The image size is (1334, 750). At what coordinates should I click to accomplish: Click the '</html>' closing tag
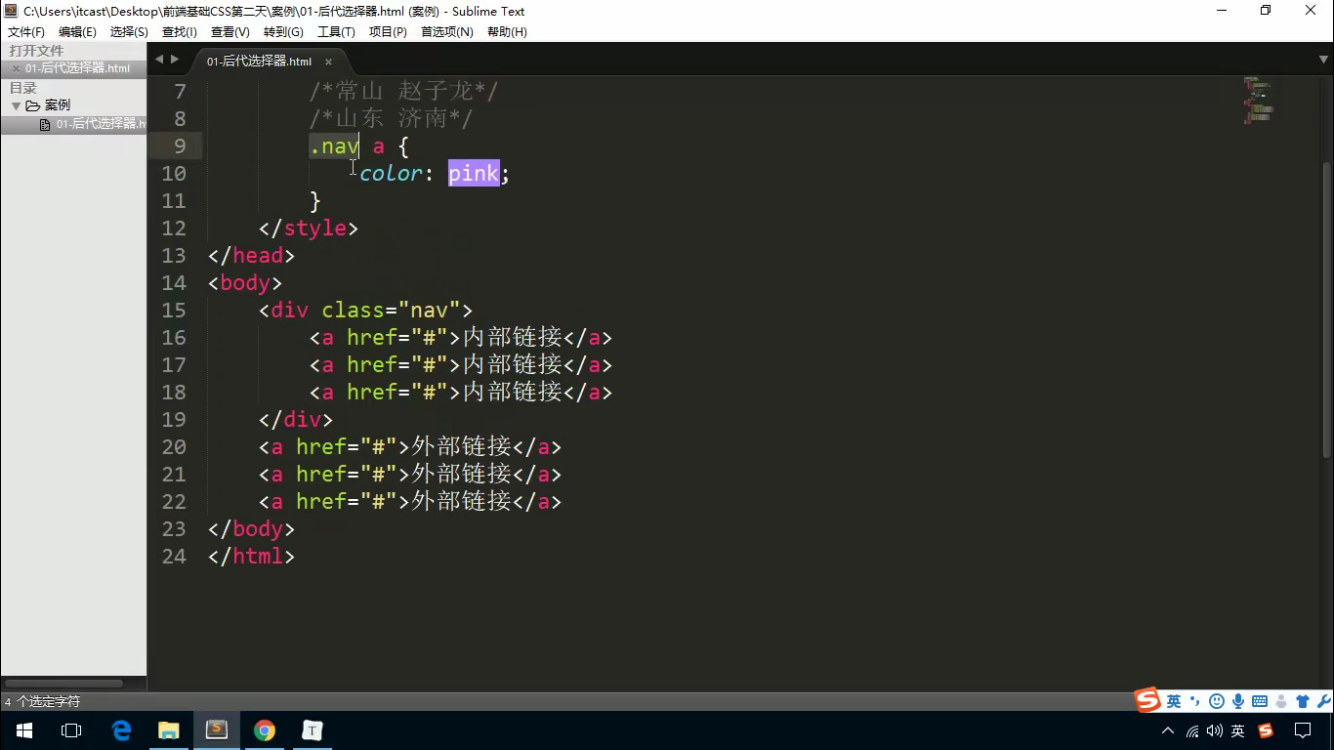click(252, 556)
